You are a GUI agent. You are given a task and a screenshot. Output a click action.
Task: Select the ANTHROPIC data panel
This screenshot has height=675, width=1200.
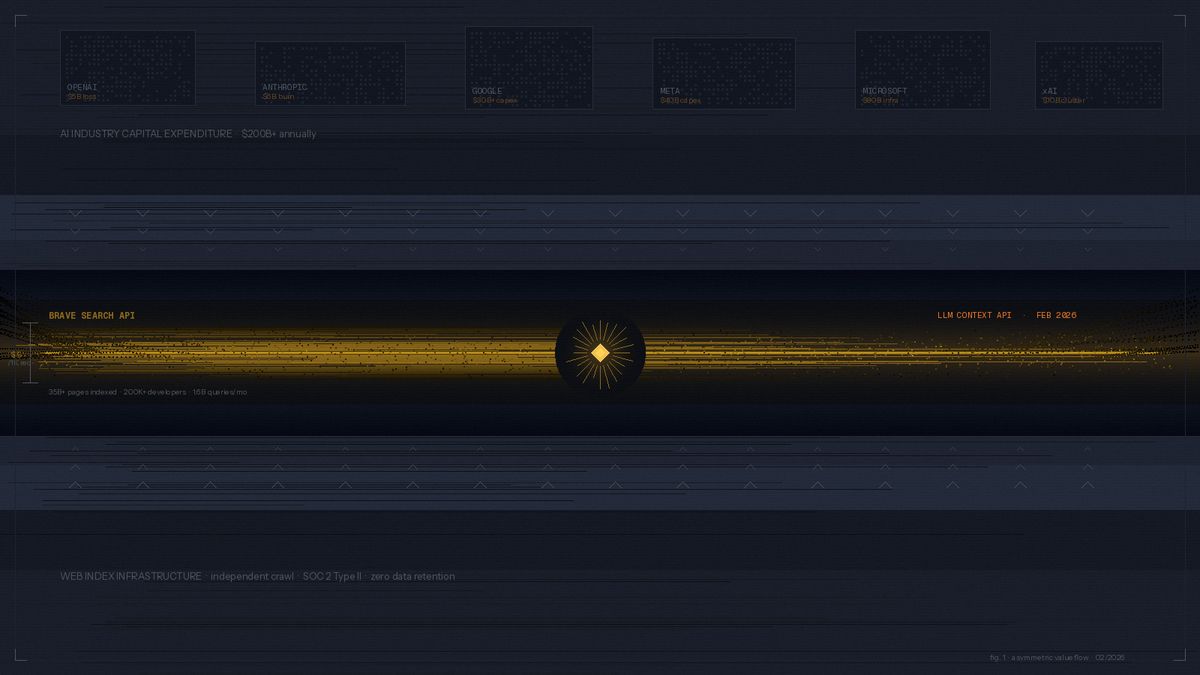[330, 73]
